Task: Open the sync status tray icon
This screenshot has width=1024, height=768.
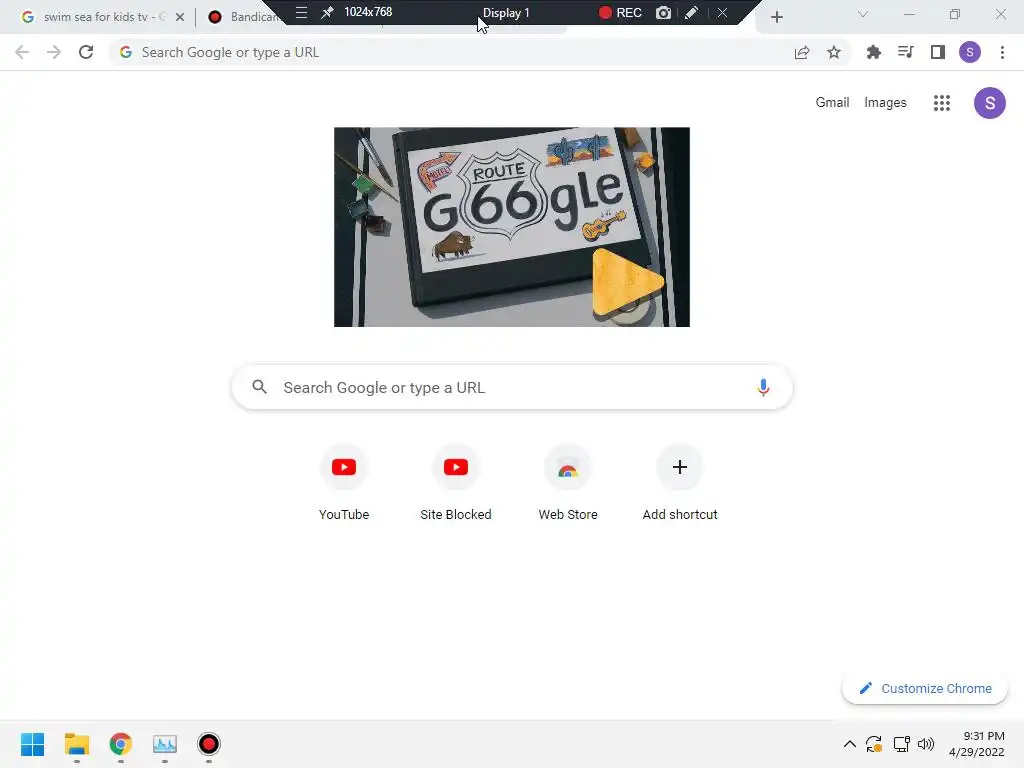Action: pyautogui.click(x=874, y=744)
